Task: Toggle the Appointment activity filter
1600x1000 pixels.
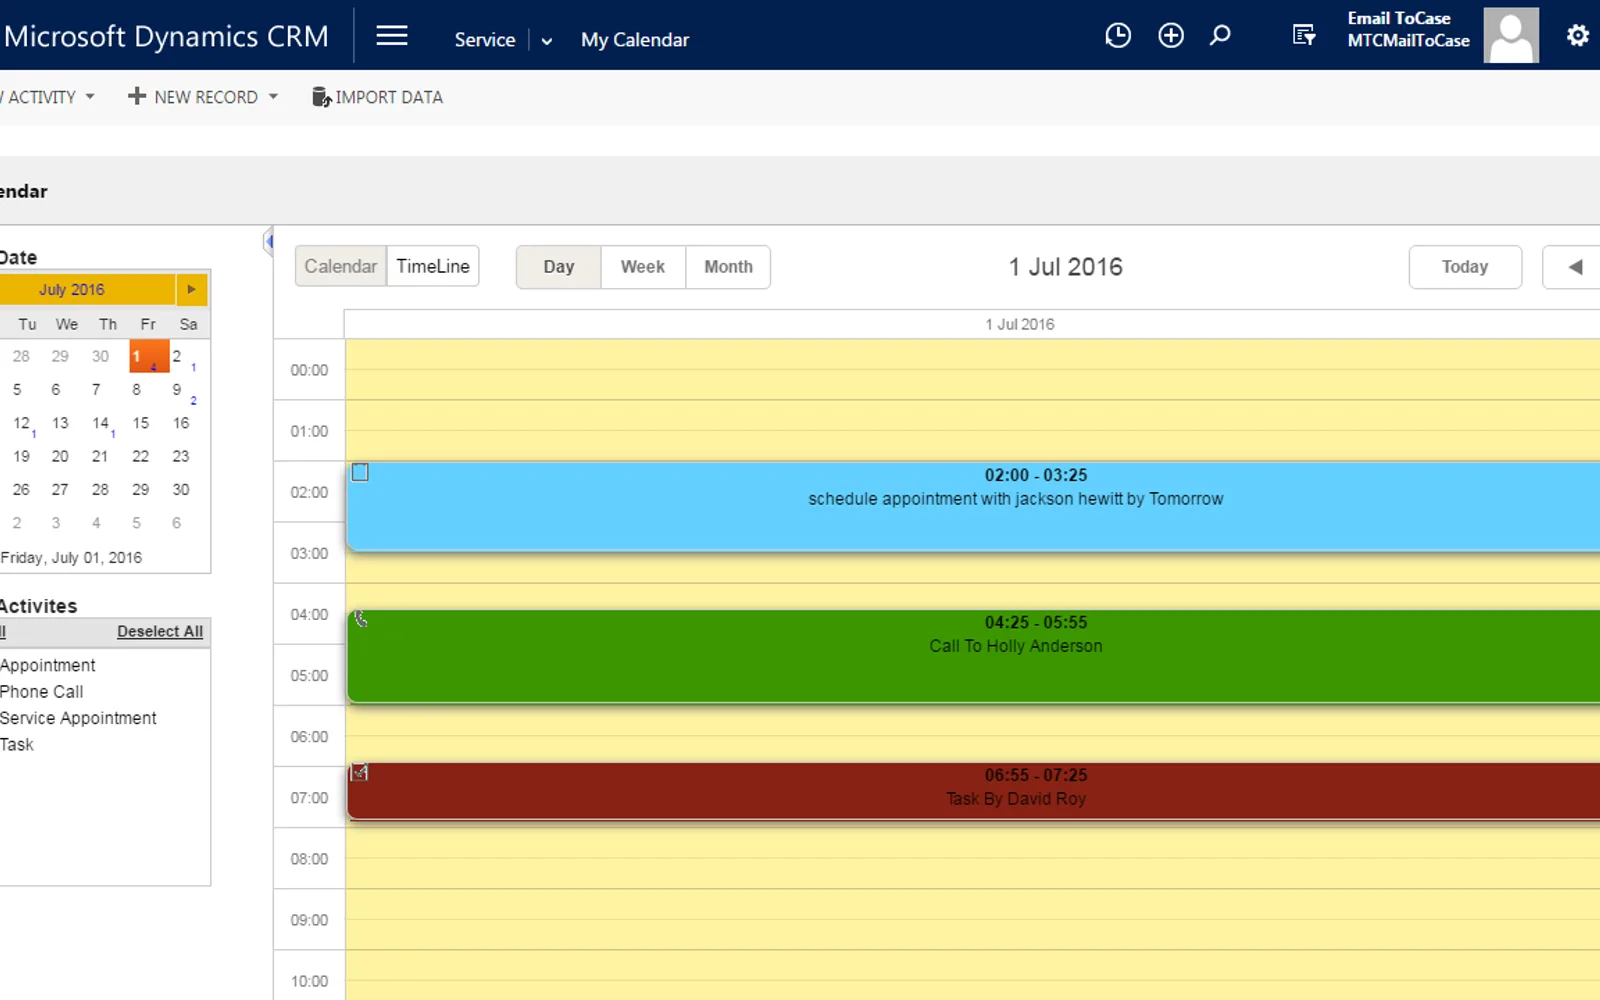Action: [48, 665]
